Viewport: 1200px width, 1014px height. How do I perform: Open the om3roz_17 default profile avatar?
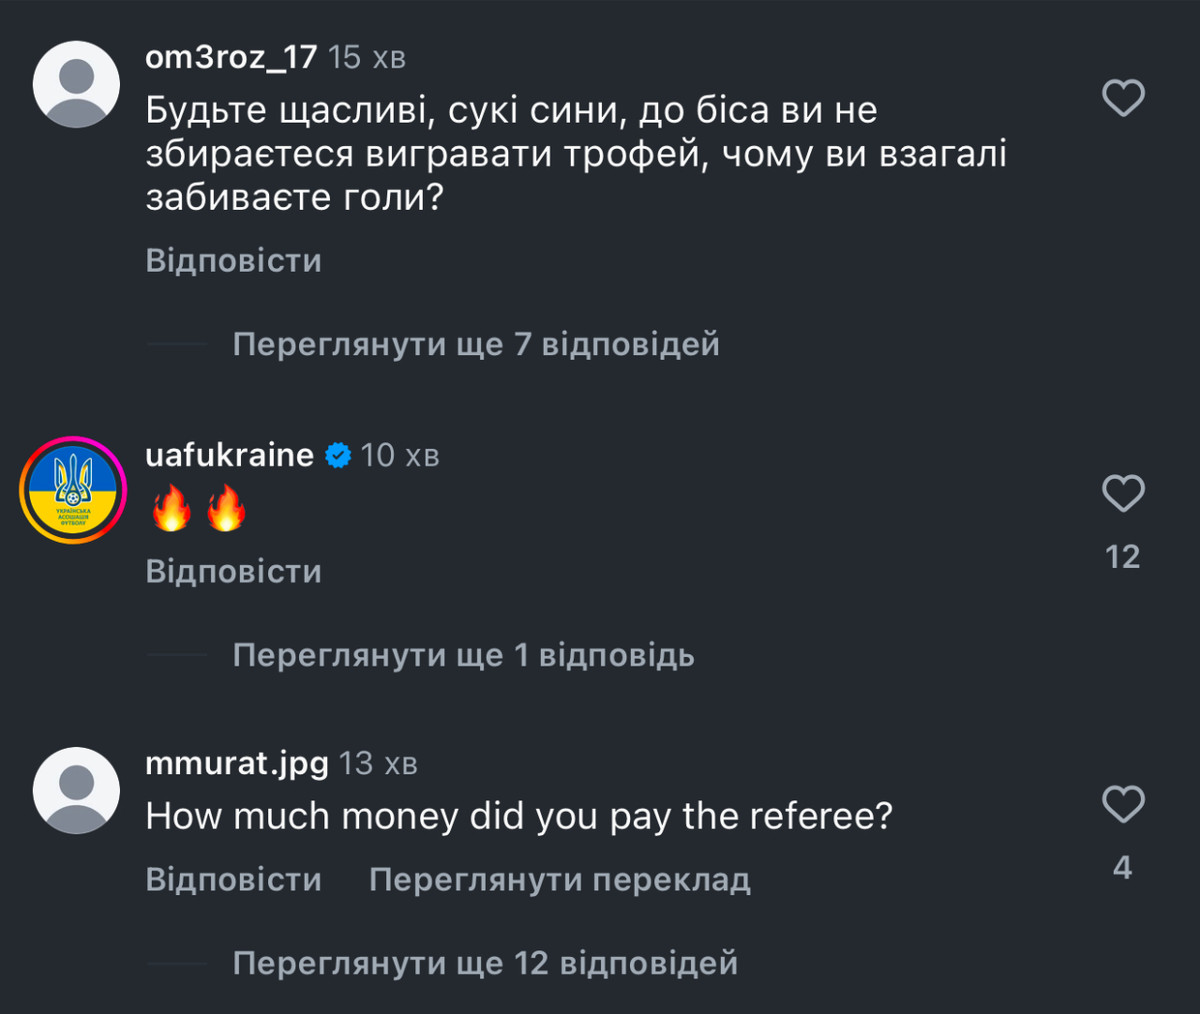tap(76, 84)
